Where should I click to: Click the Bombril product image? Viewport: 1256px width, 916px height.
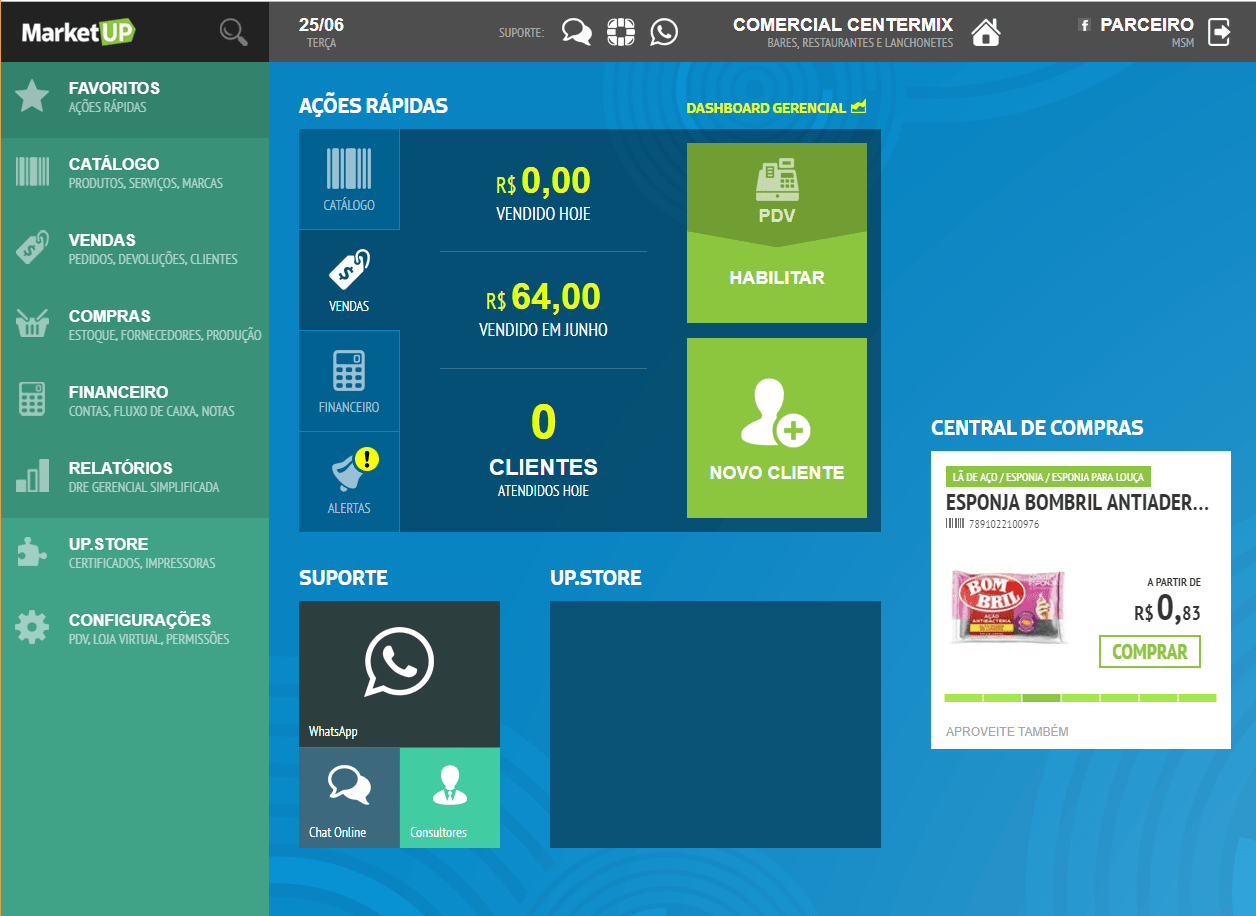(x=1010, y=607)
